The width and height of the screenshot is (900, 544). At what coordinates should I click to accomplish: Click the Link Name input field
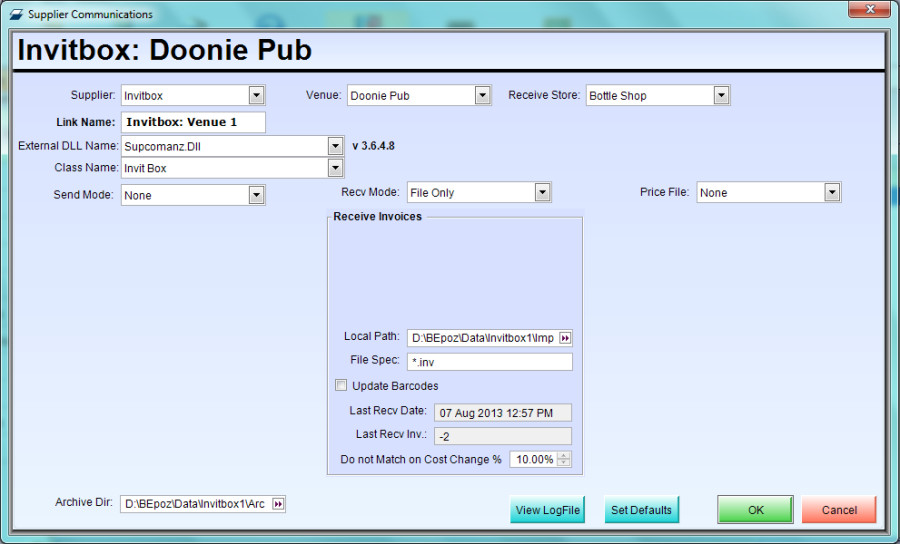point(193,122)
